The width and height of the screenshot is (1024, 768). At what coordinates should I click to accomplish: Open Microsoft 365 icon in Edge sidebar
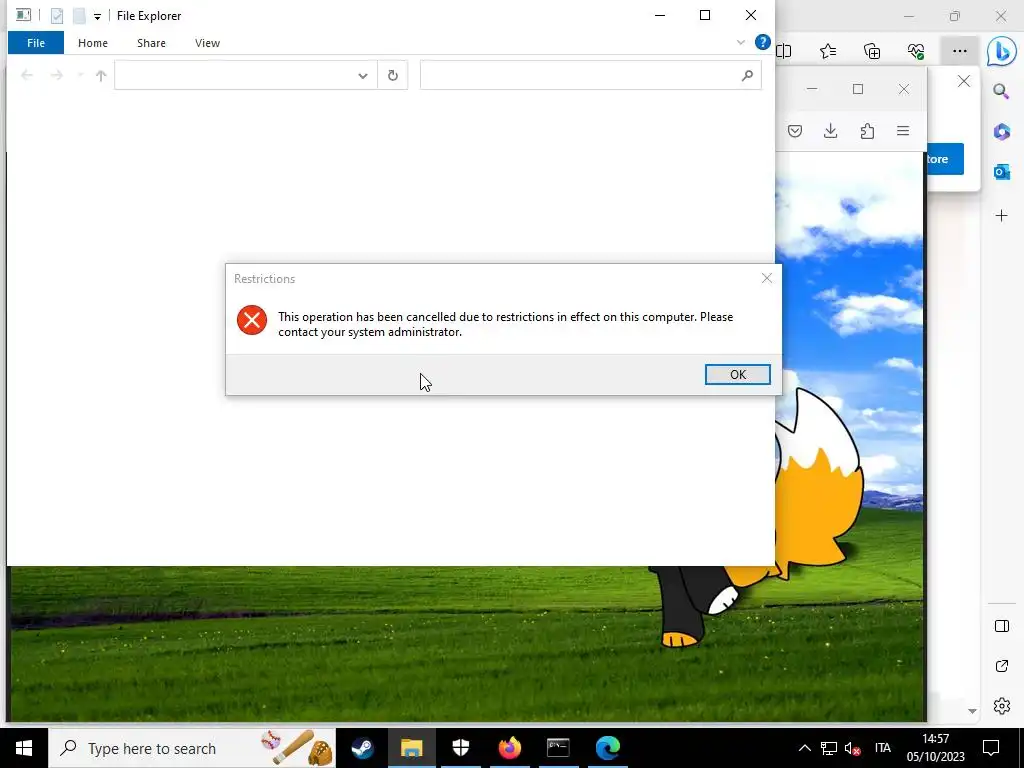pyautogui.click(x=1001, y=131)
